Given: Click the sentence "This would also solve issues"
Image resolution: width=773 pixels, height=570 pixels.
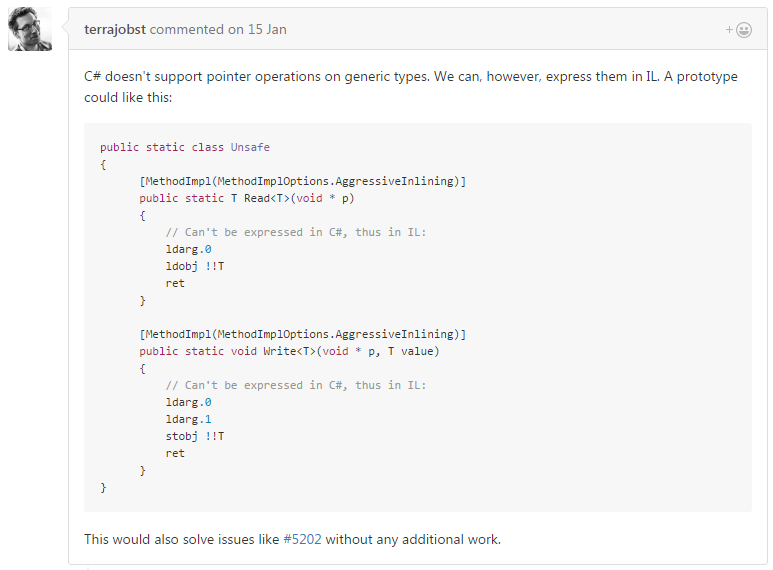Looking at the screenshot, I should 292,539.
